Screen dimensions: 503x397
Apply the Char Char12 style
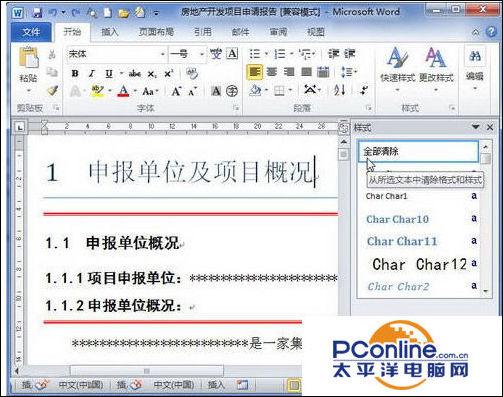coord(419,264)
